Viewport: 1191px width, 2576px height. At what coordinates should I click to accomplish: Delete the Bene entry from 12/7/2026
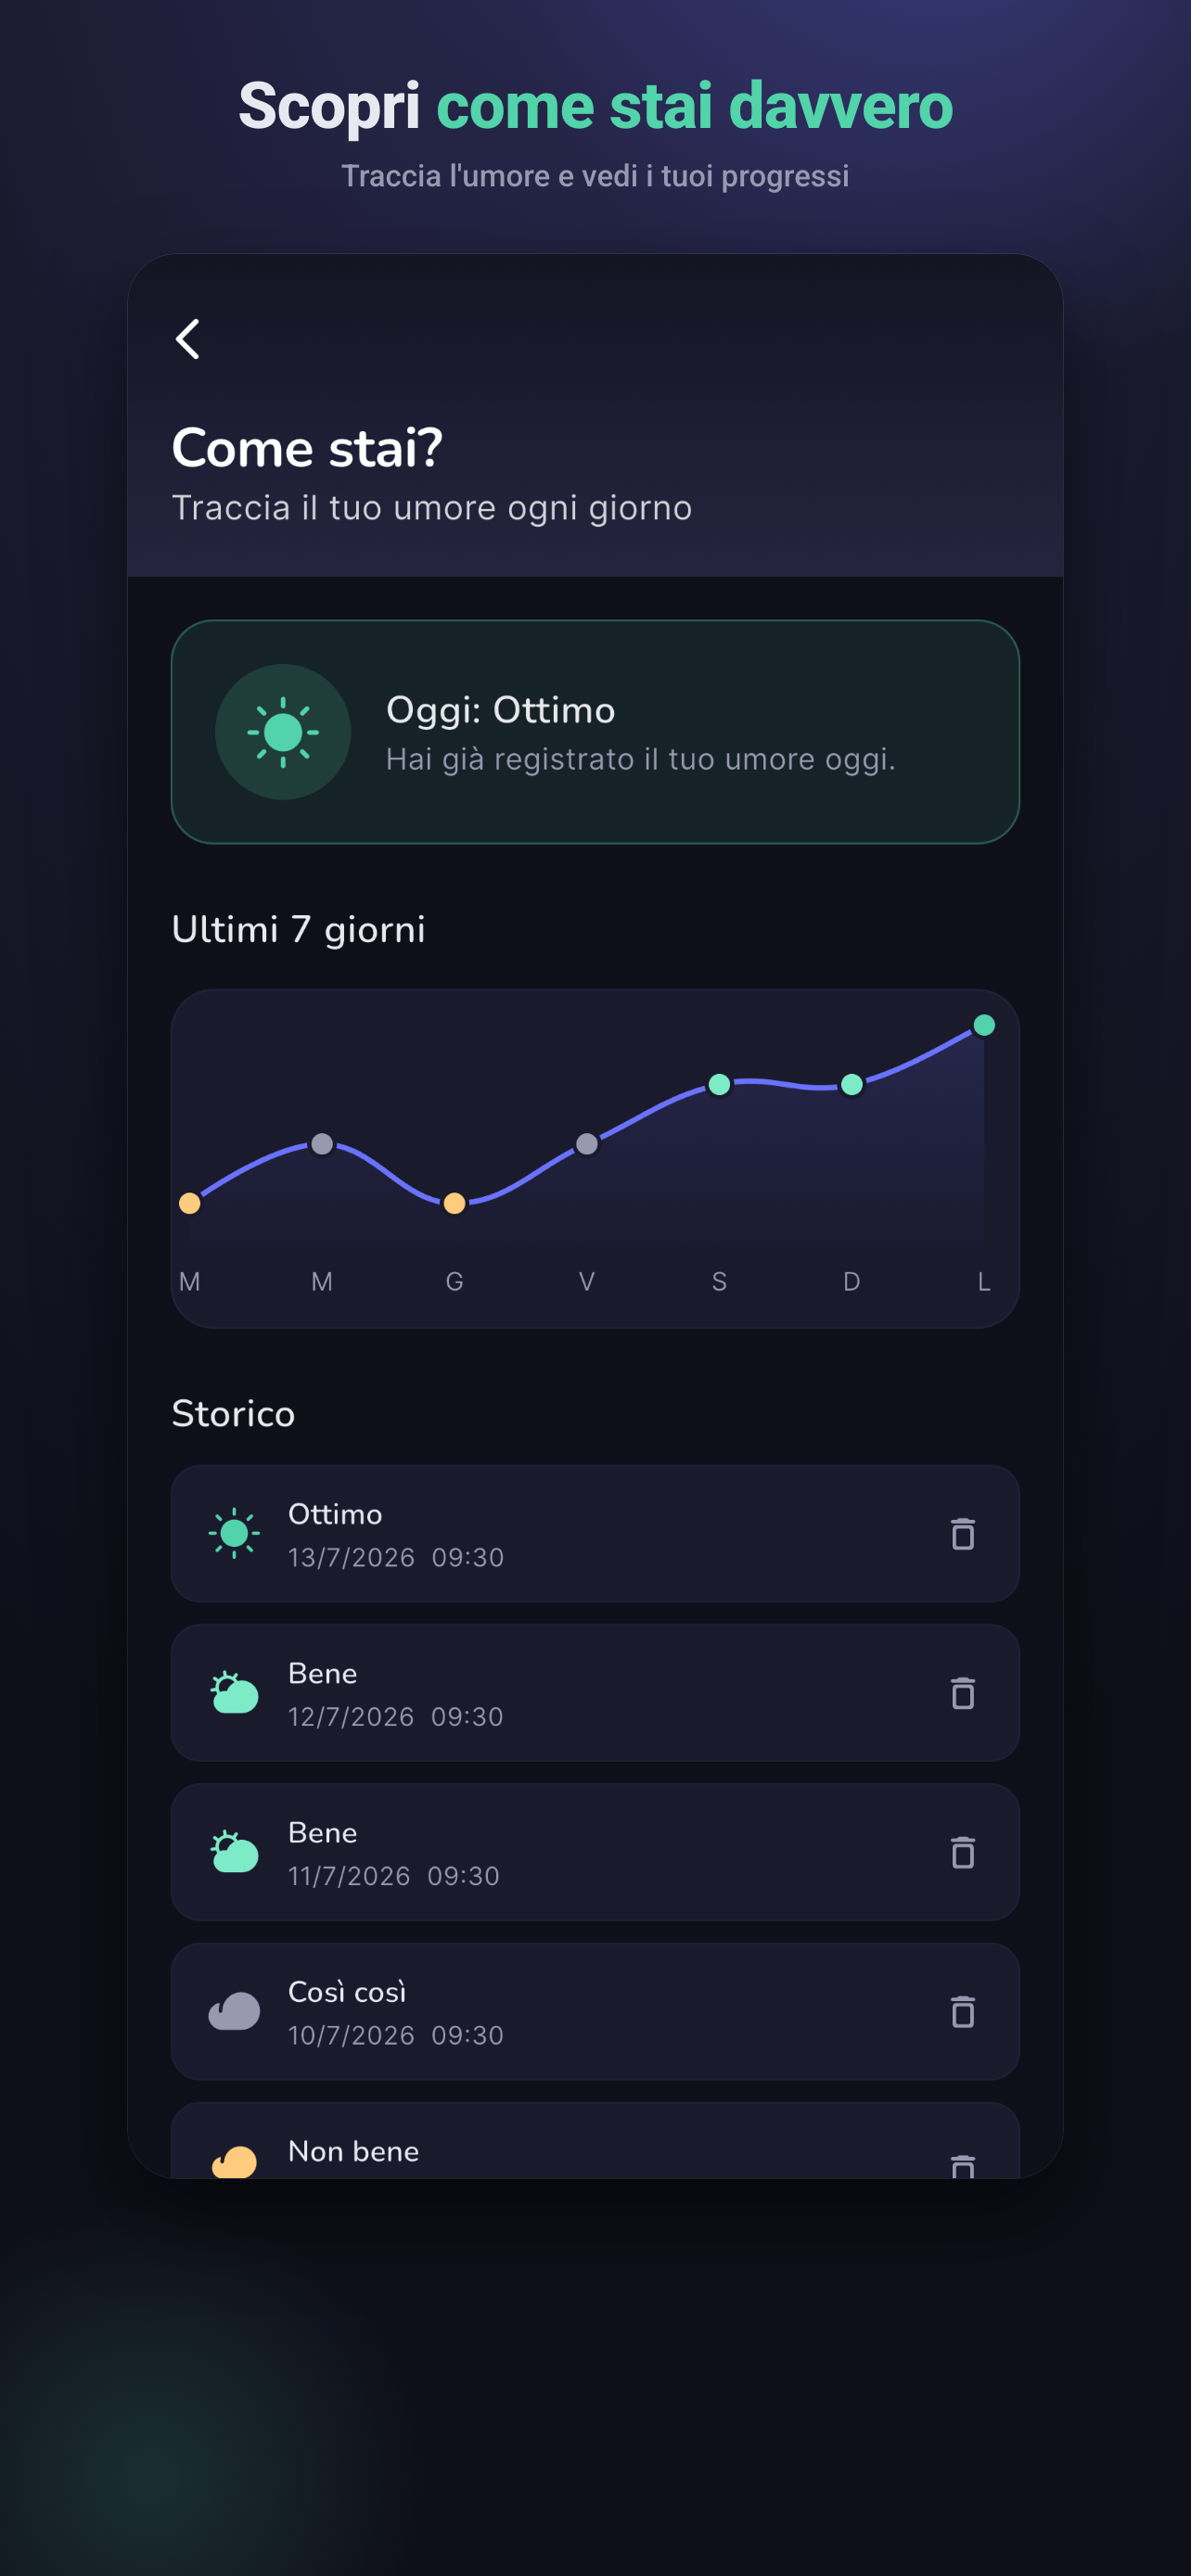[962, 1692]
